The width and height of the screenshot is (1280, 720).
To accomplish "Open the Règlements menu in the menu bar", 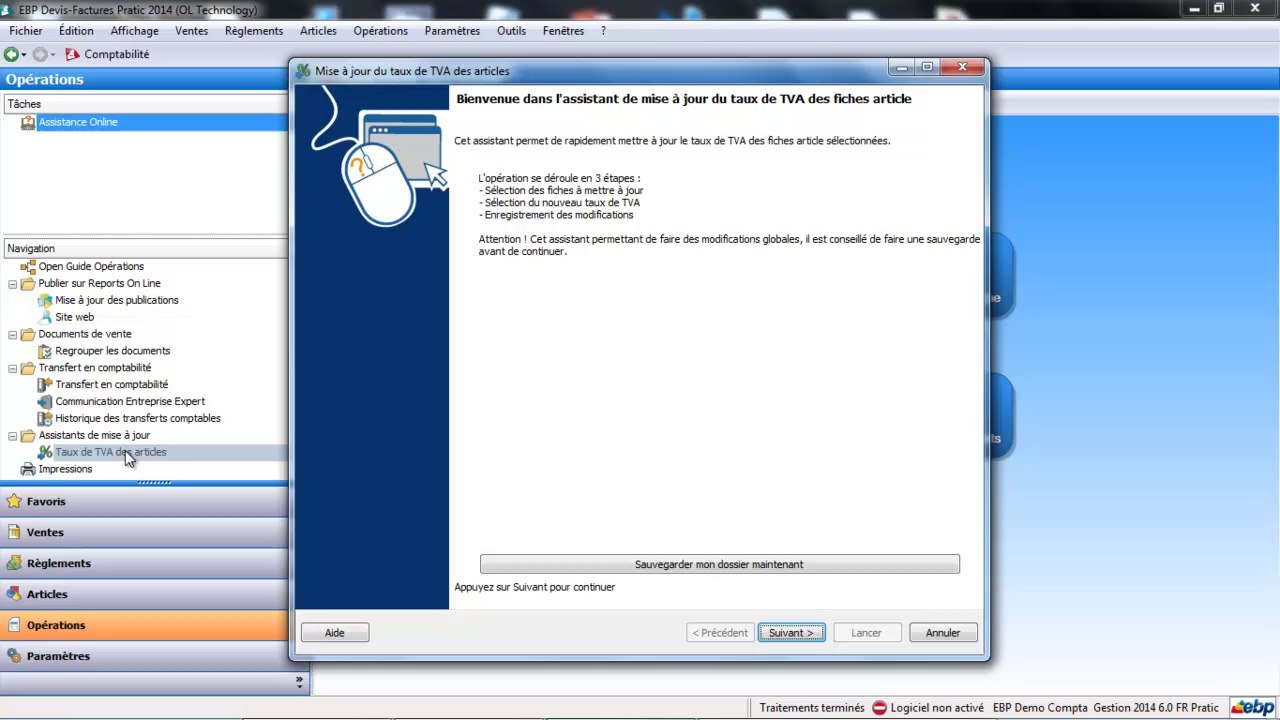I will [254, 31].
